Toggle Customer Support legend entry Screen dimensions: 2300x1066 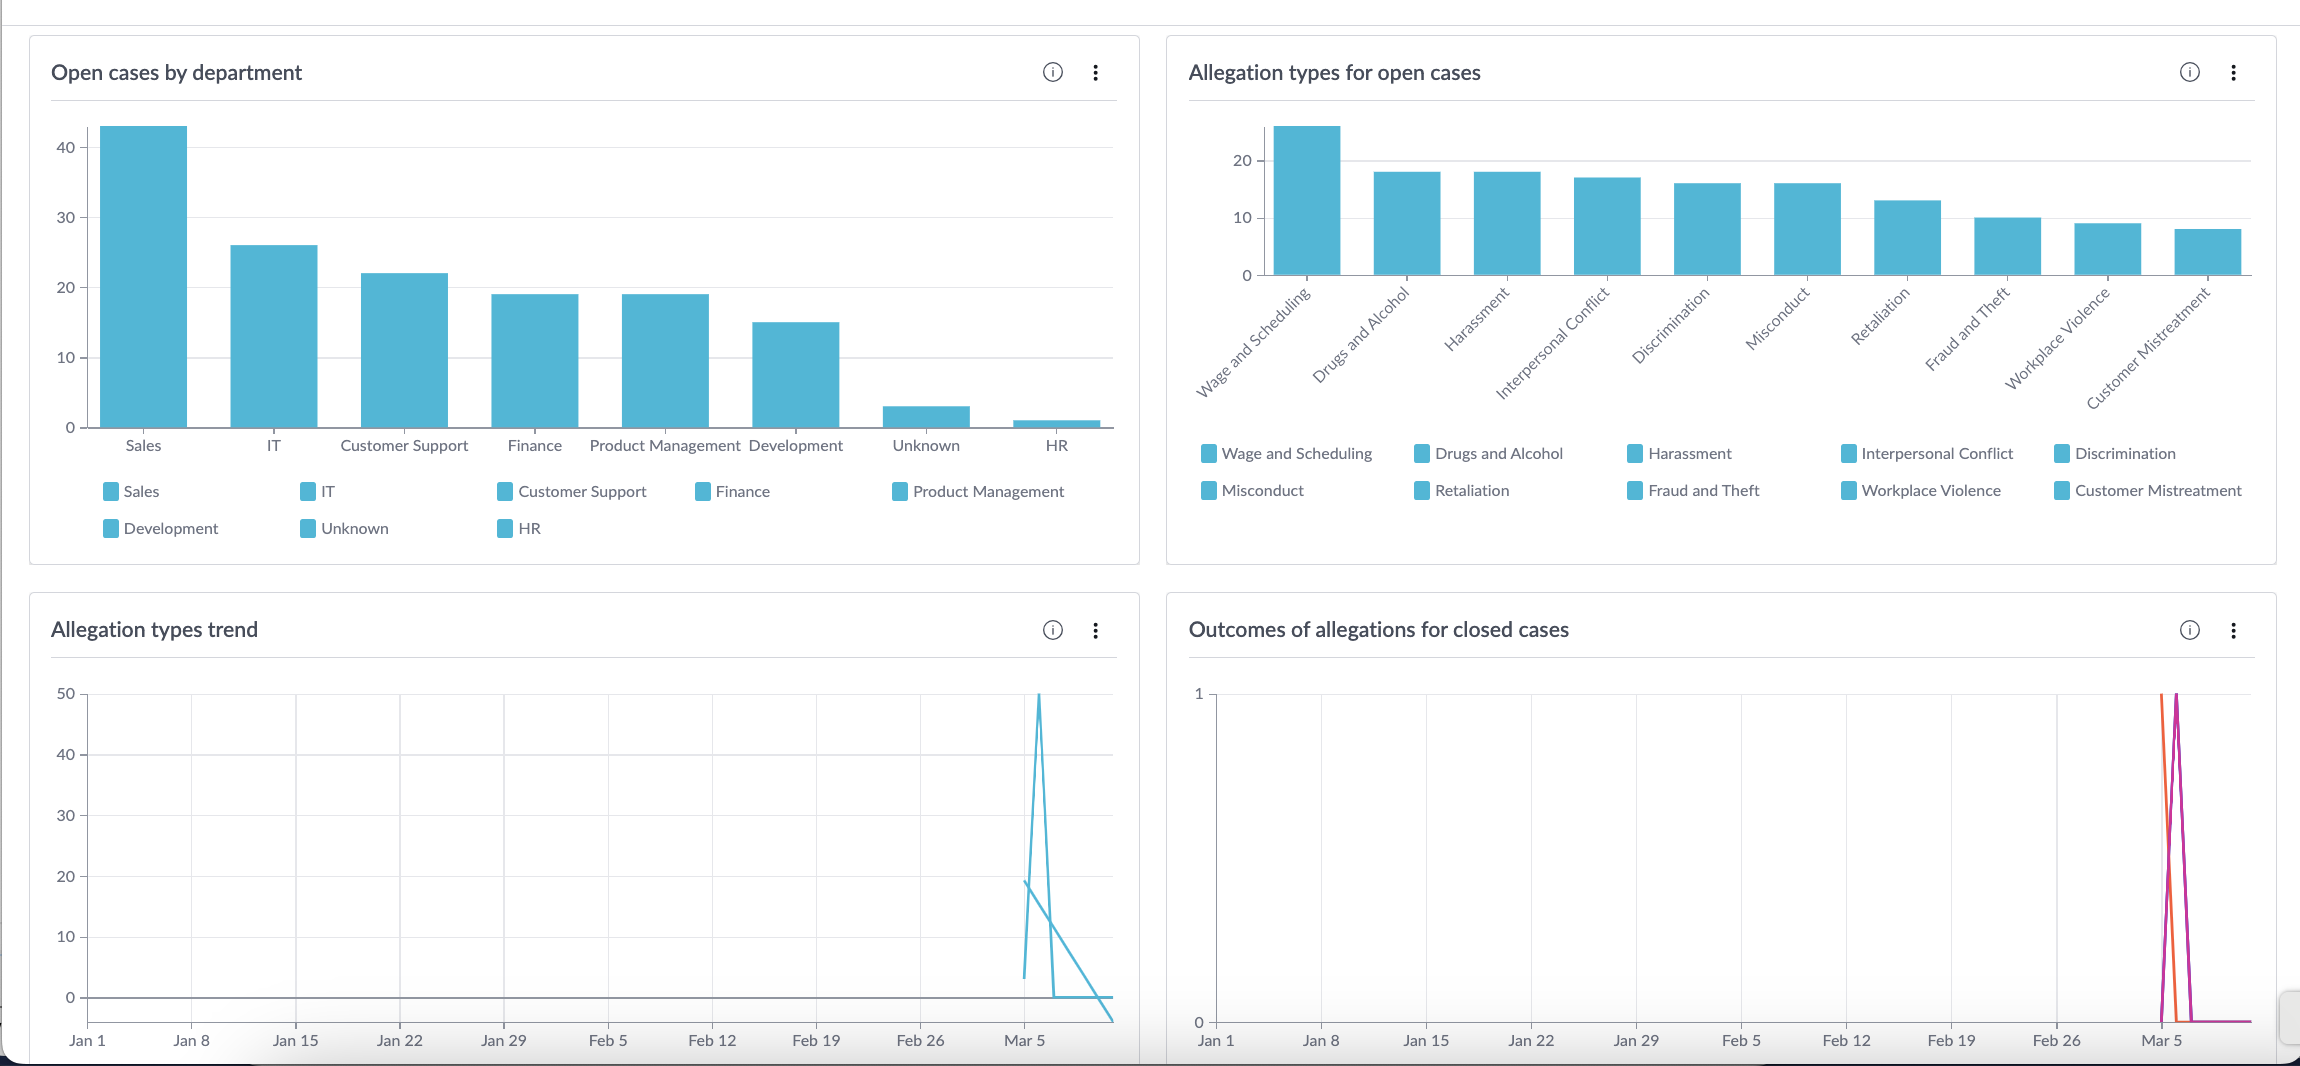(x=572, y=491)
